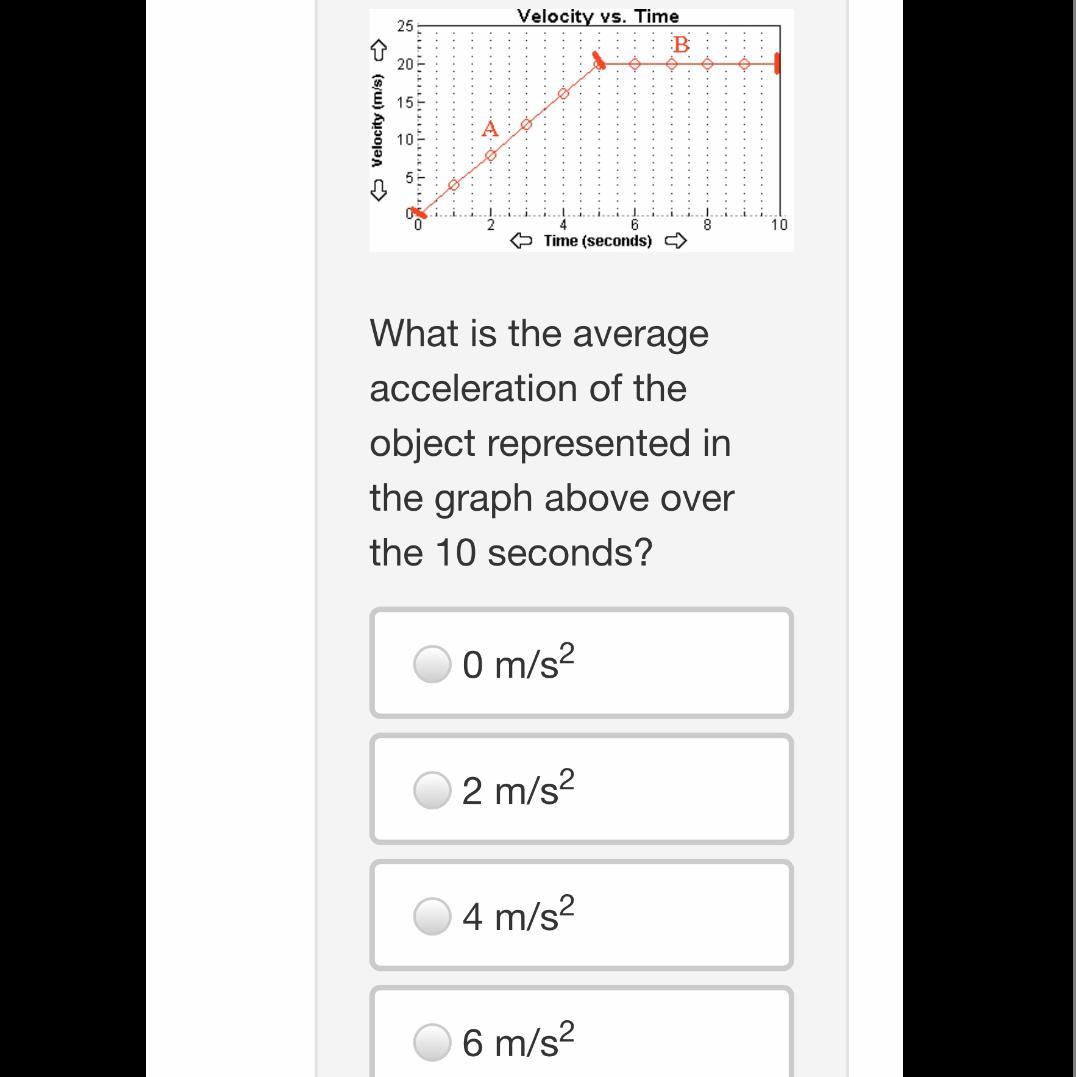1076x1077 pixels.
Task: Click the data point at 7 seconds
Action: click(x=672, y=64)
